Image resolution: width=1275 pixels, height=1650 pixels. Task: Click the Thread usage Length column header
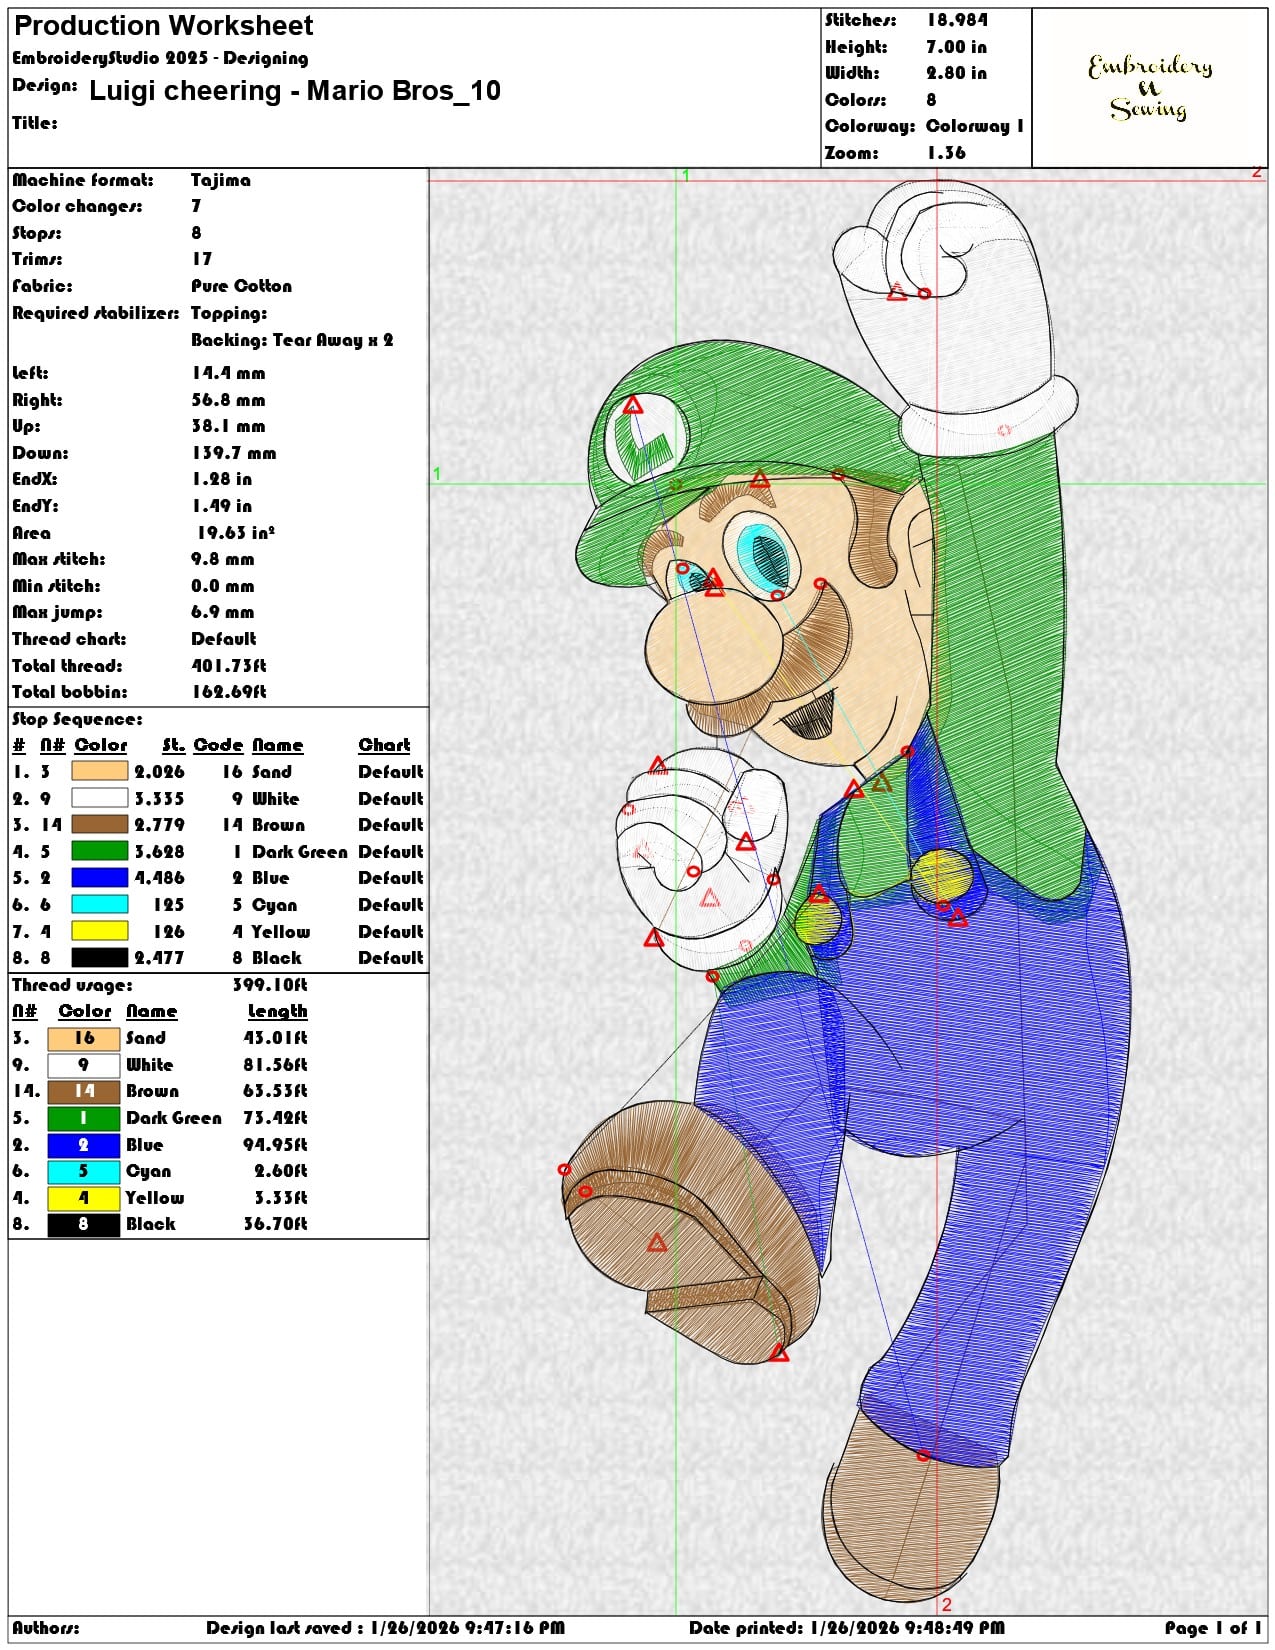[277, 1011]
